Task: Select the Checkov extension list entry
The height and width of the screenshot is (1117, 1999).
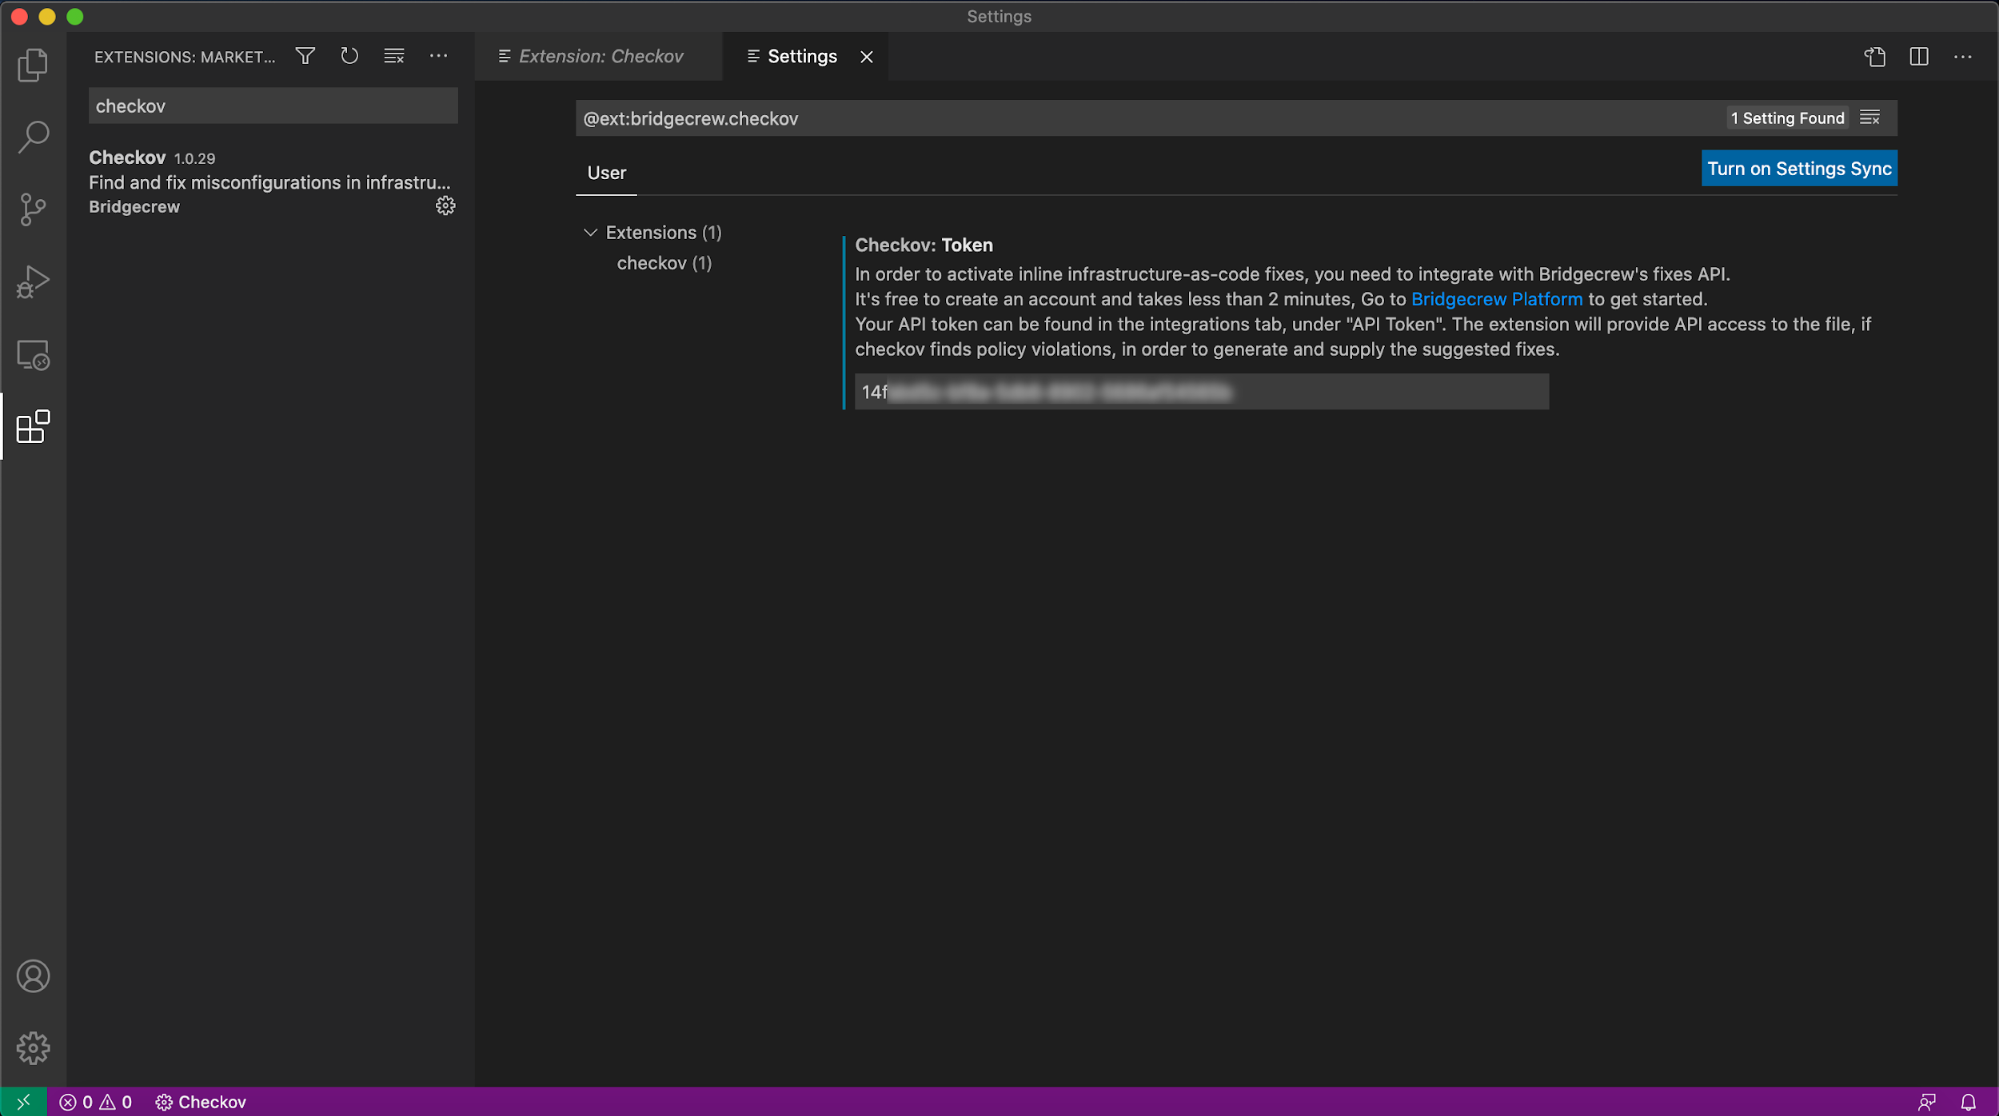Action: coord(271,181)
